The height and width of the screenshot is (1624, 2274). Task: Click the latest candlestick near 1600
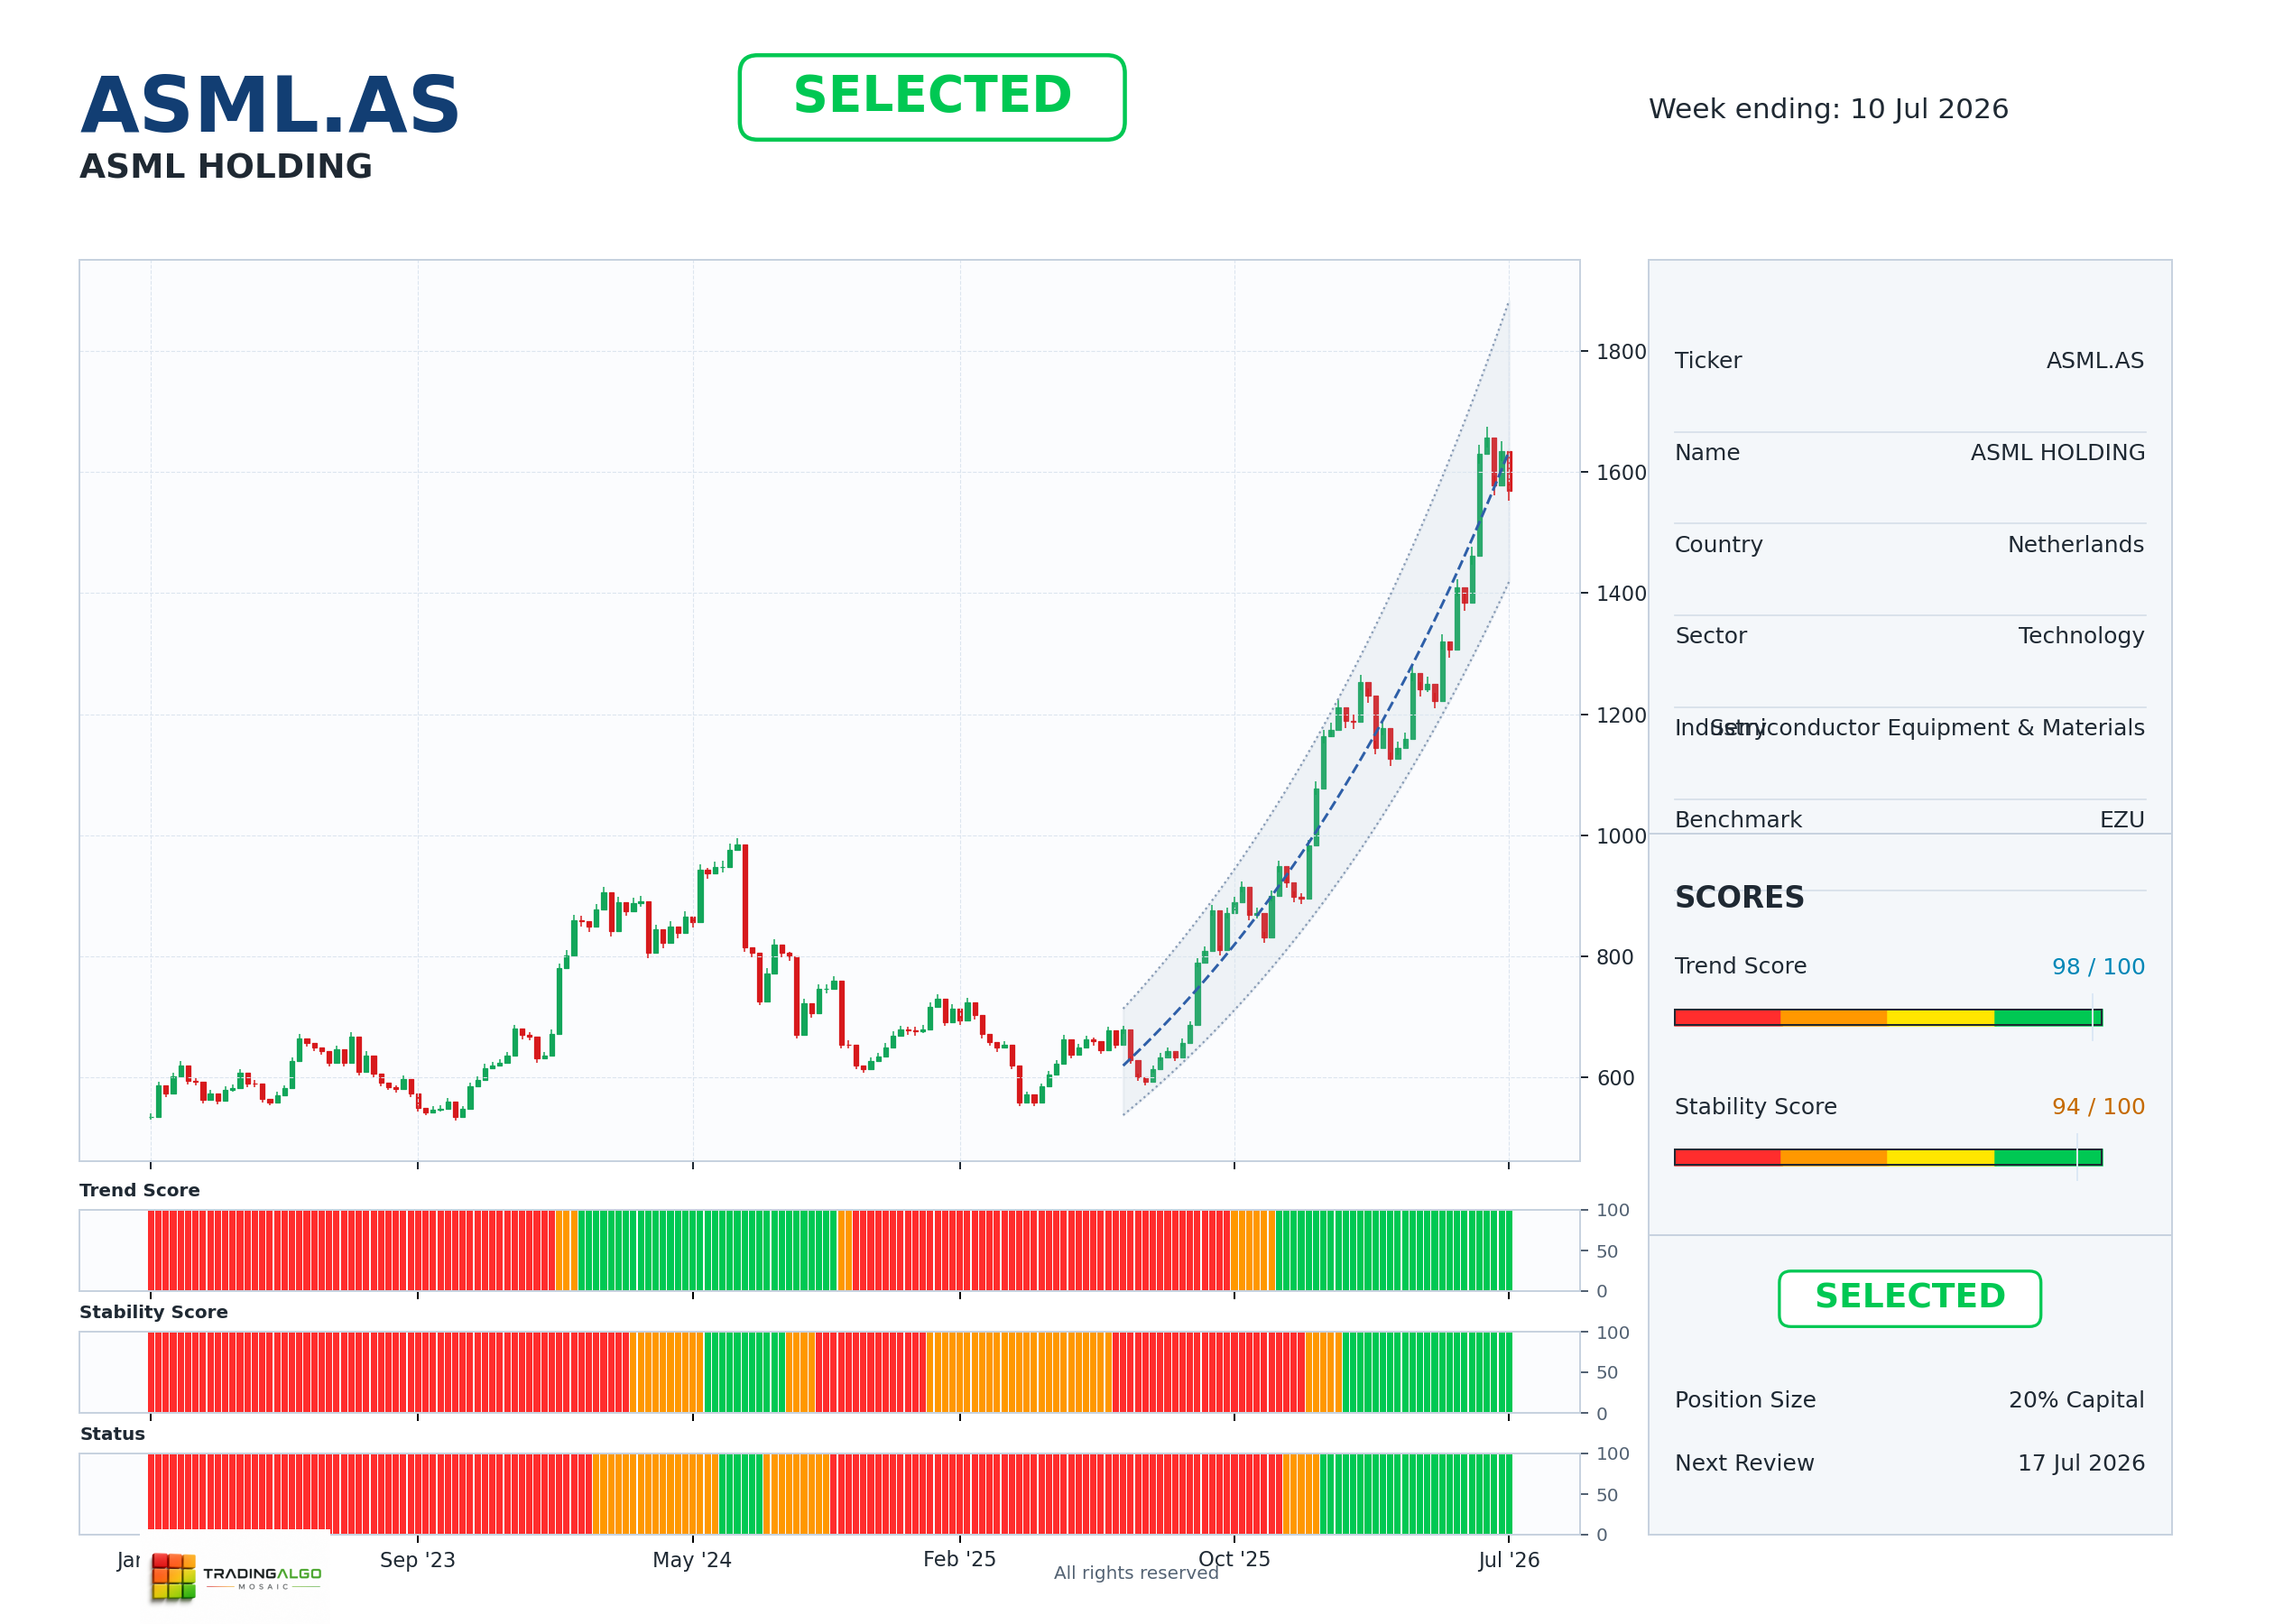coord(1509,472)
